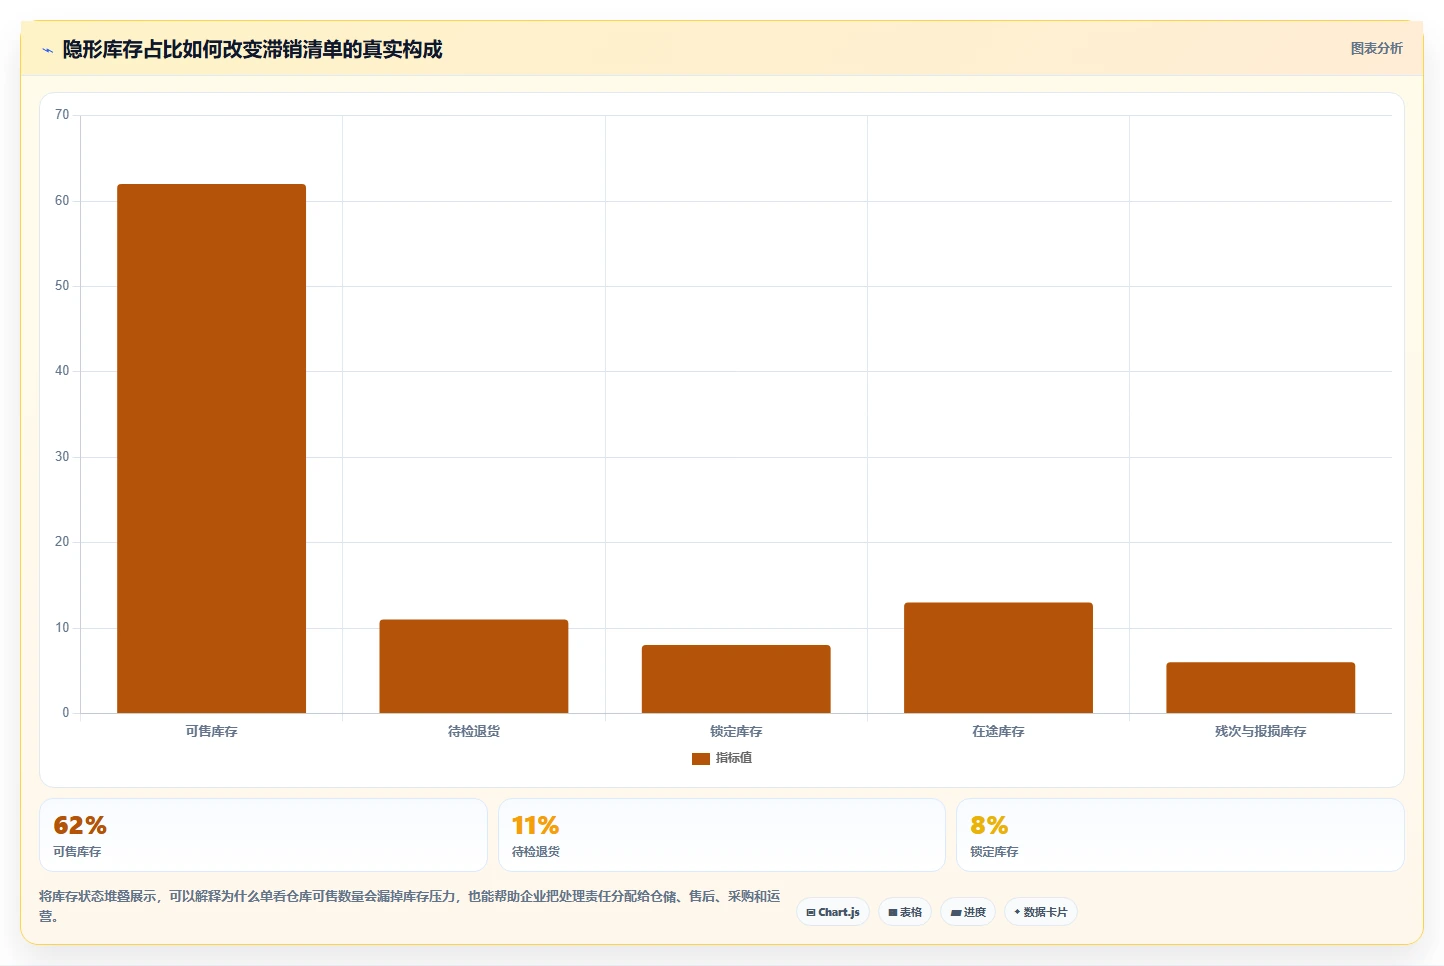1444x966 pixels.
Task: Click the 指标值 legend label
Action: pos(734,758)
